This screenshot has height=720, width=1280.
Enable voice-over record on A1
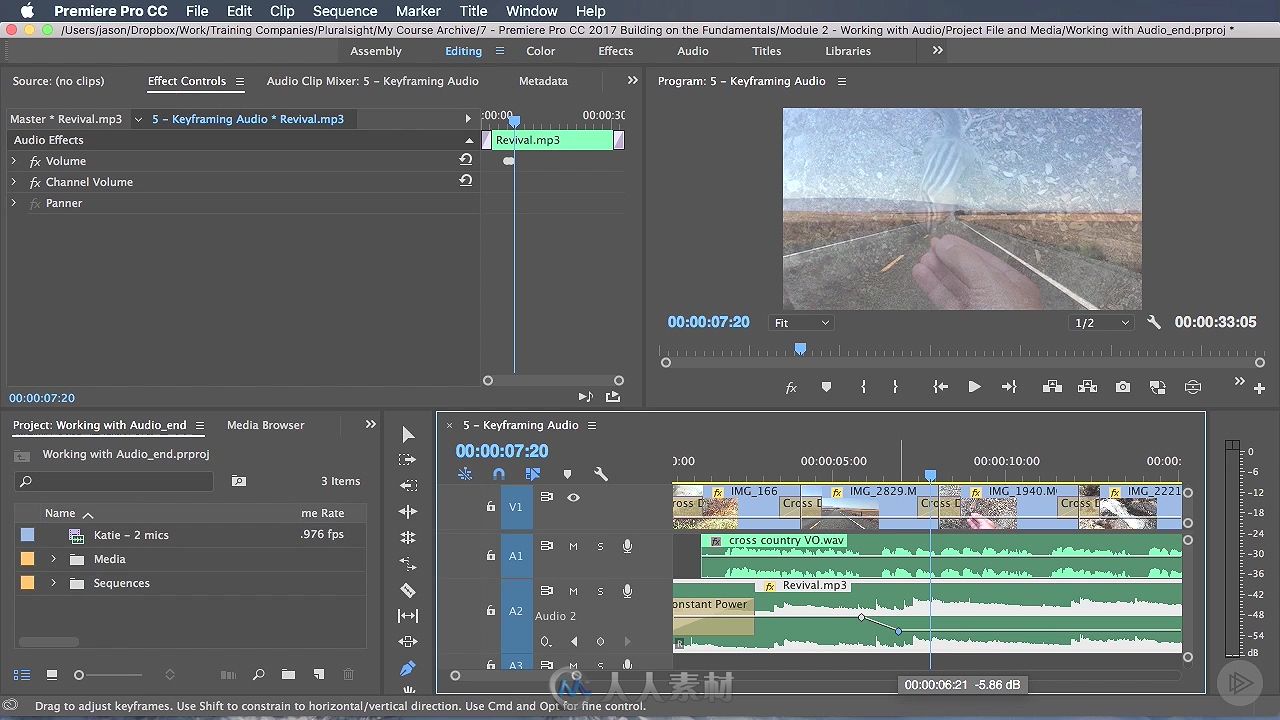(x=627, y=546)
